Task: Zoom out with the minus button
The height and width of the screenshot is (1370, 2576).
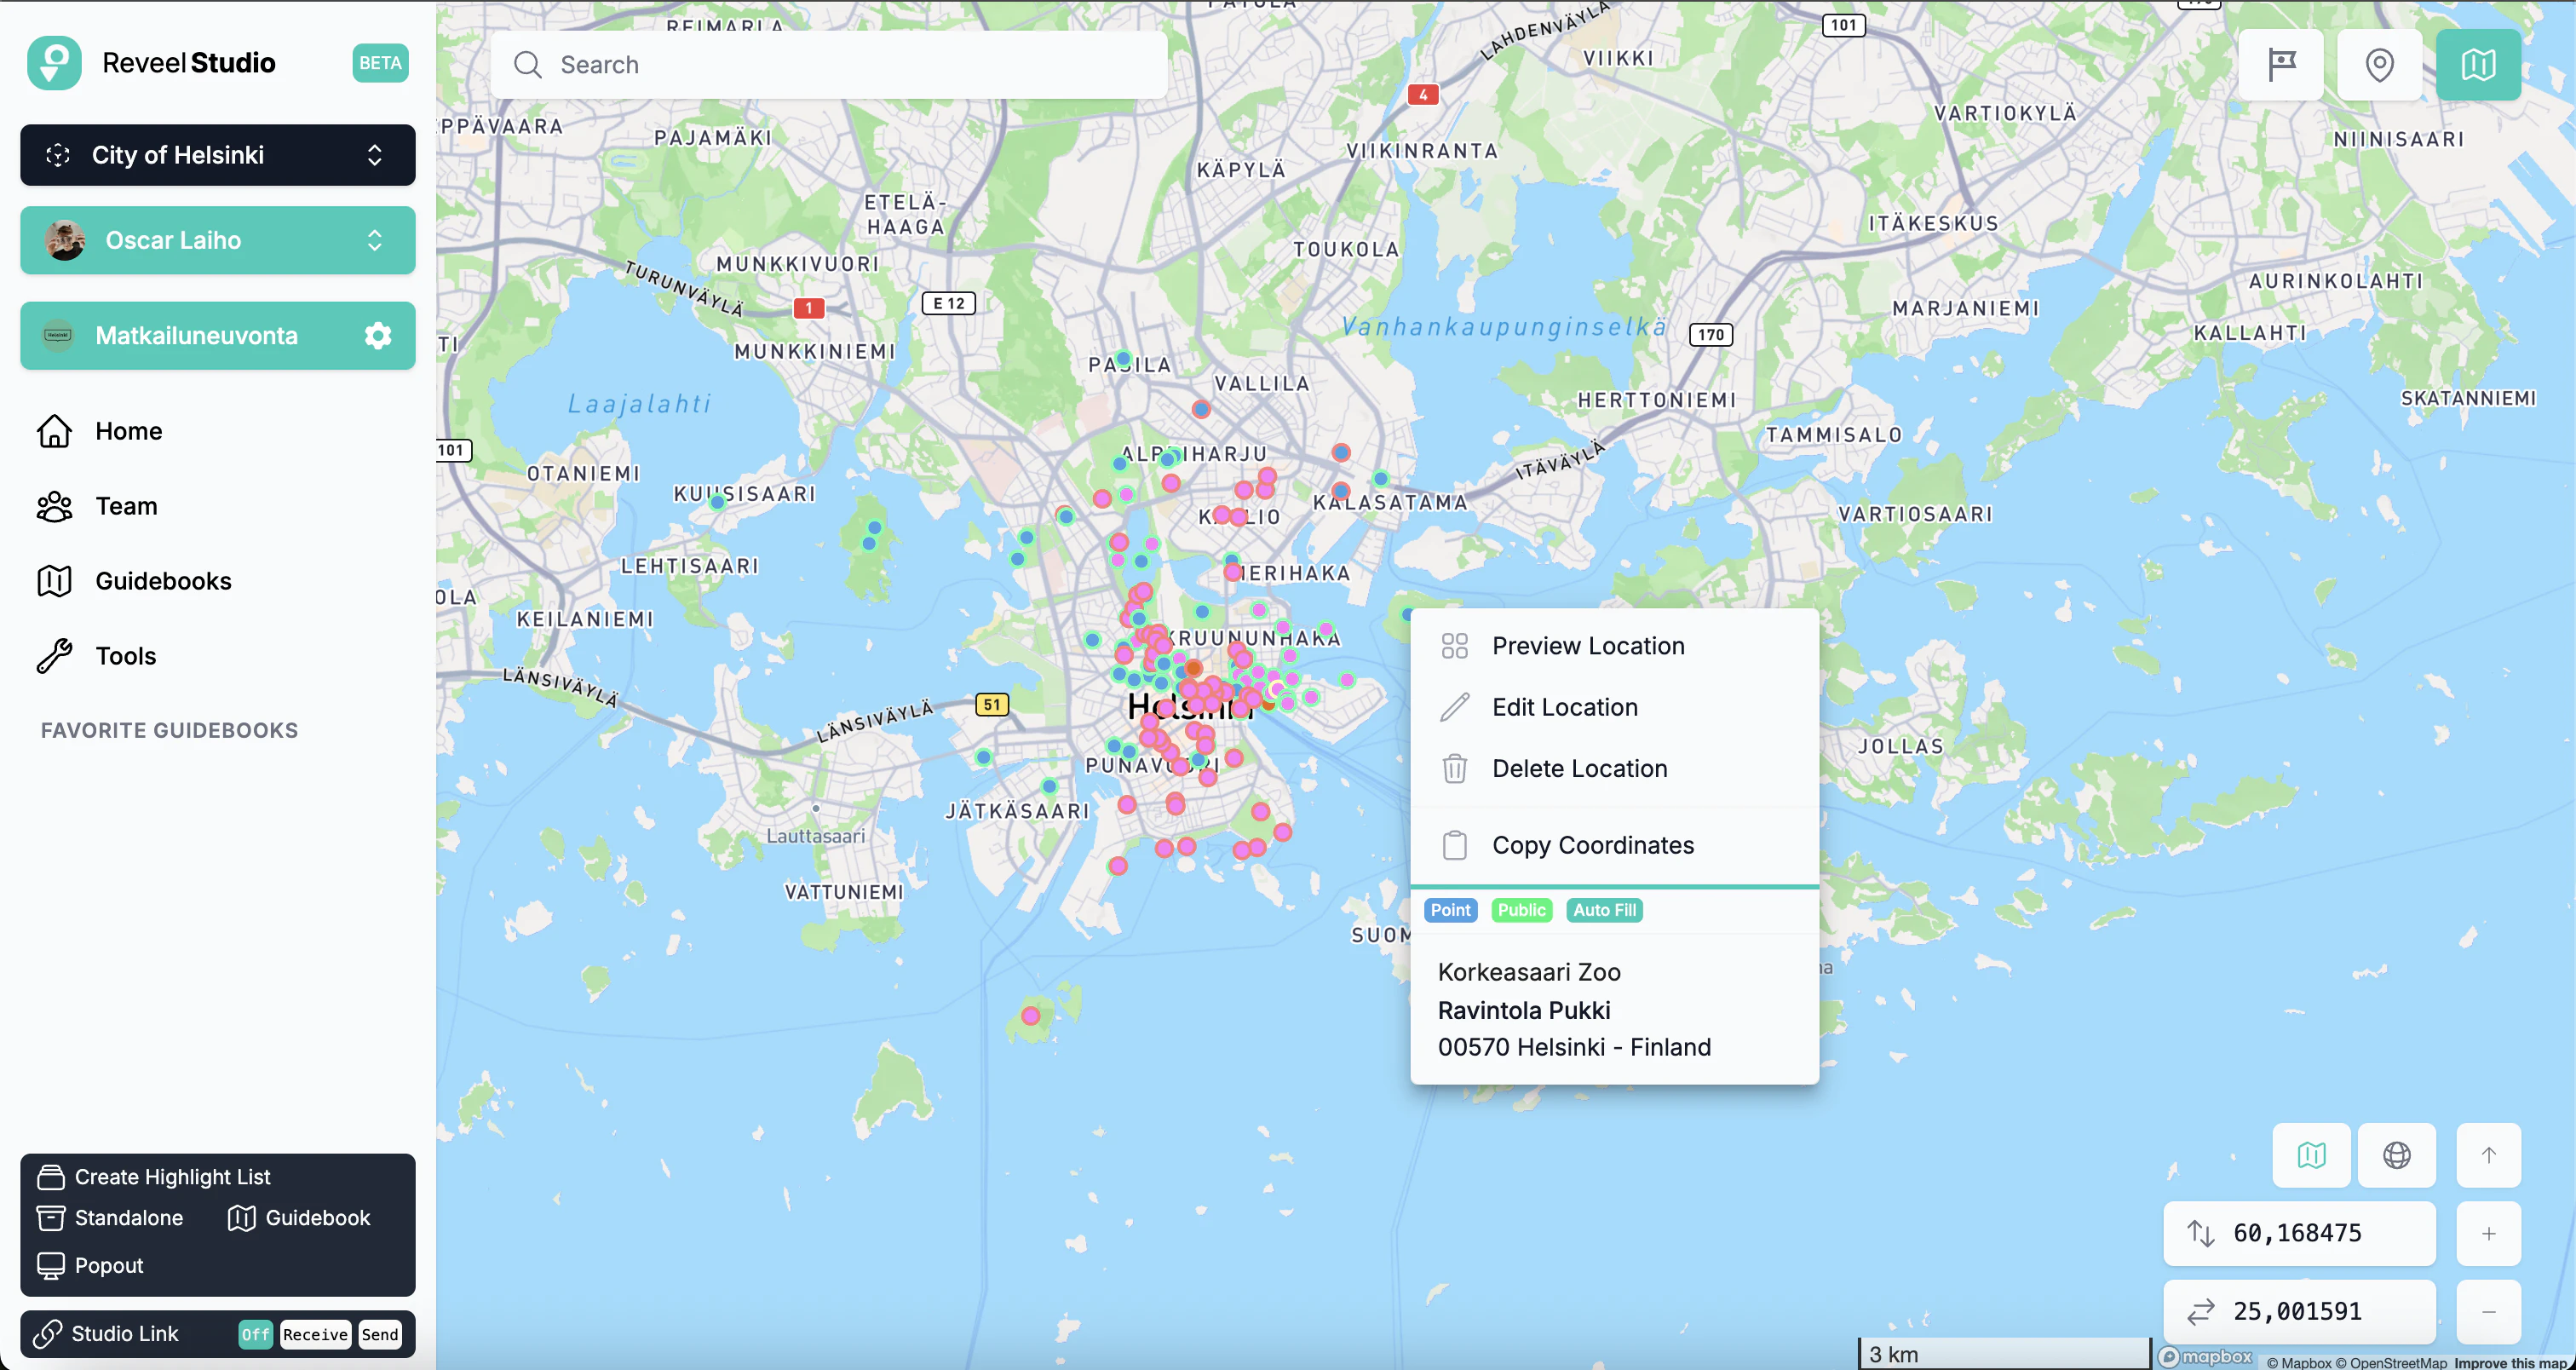Action: point(2488,1311)
